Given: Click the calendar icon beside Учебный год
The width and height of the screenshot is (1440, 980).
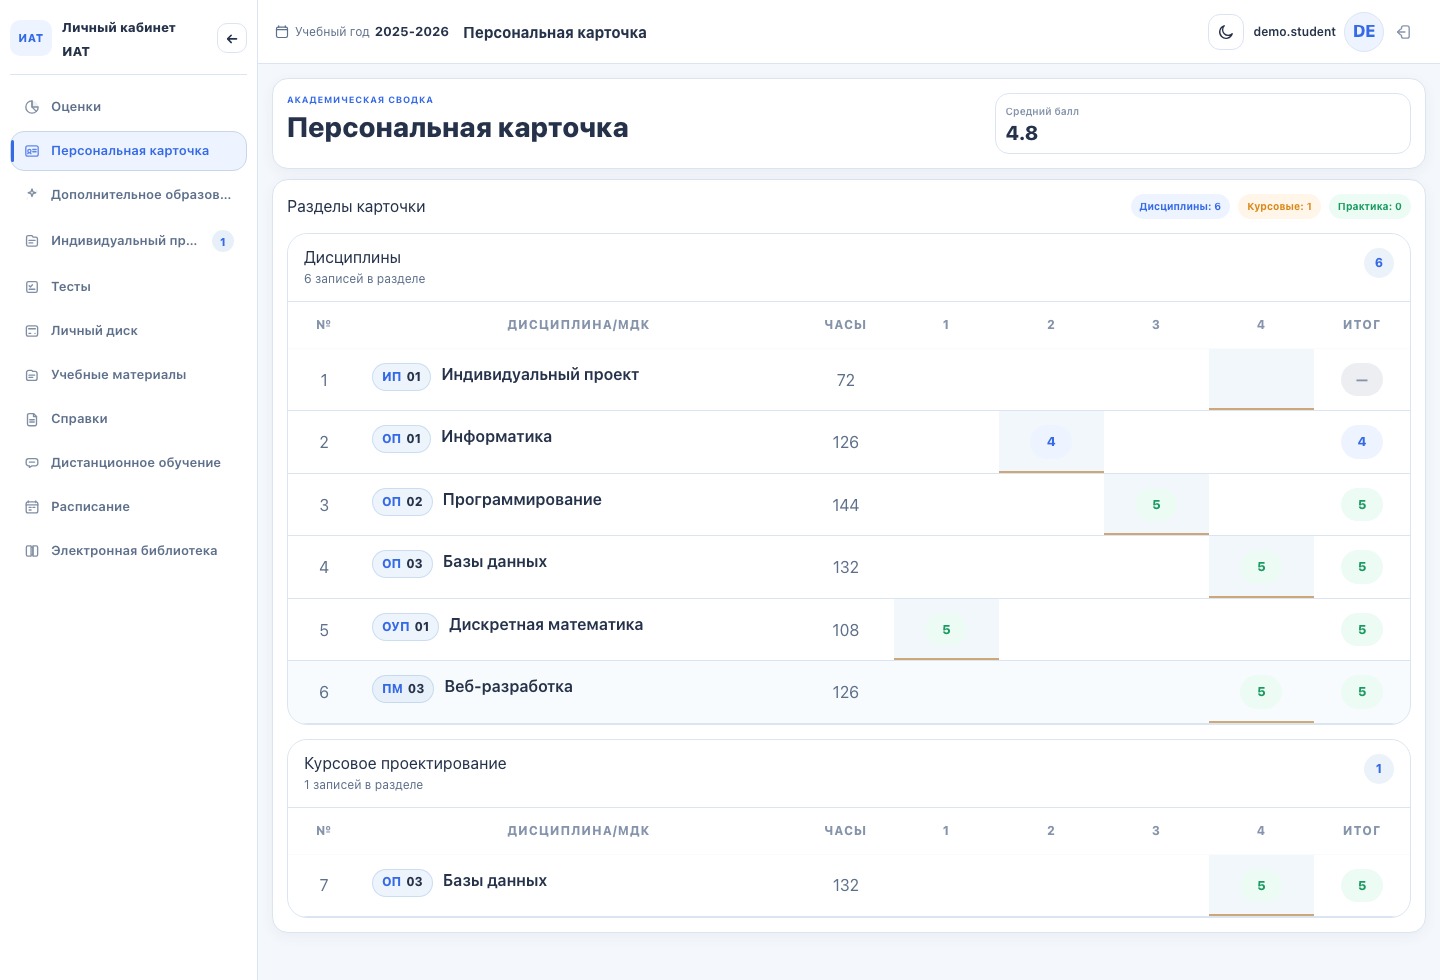Looking at the screenshot, I should tap(282, 32).
